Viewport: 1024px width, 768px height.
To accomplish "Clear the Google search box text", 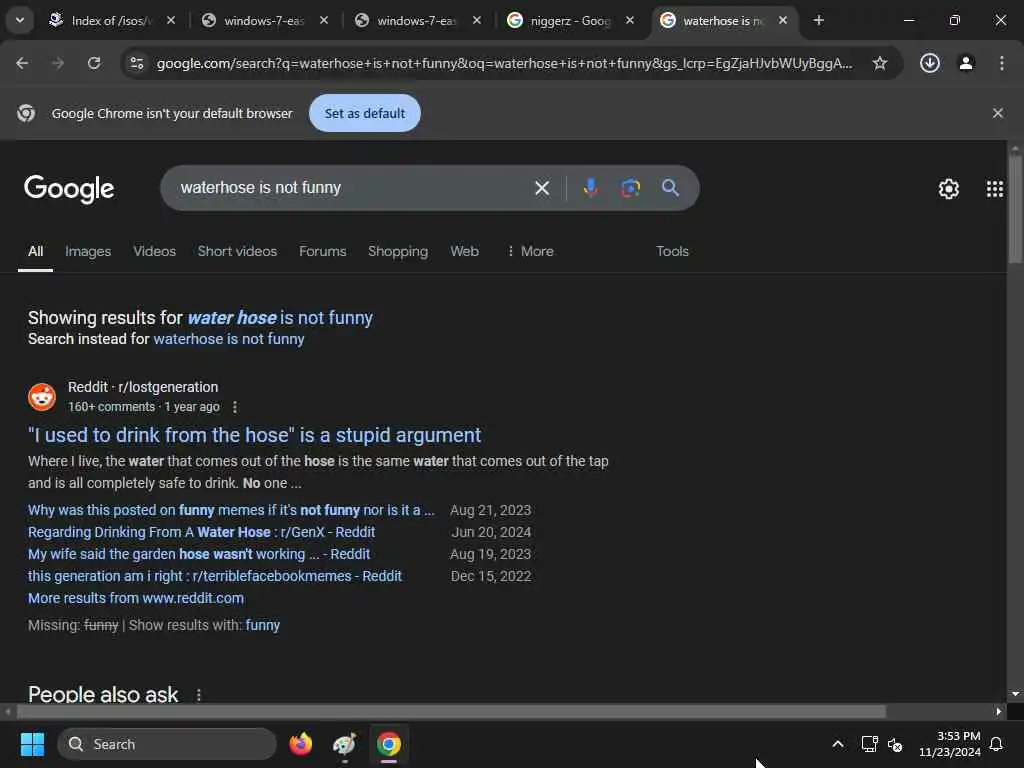I will (542, 188).
